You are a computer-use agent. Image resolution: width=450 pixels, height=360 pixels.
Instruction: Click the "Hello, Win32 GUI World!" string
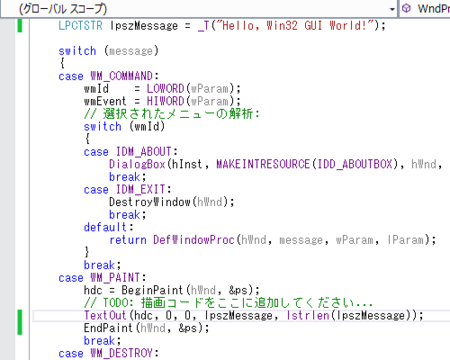296,26
